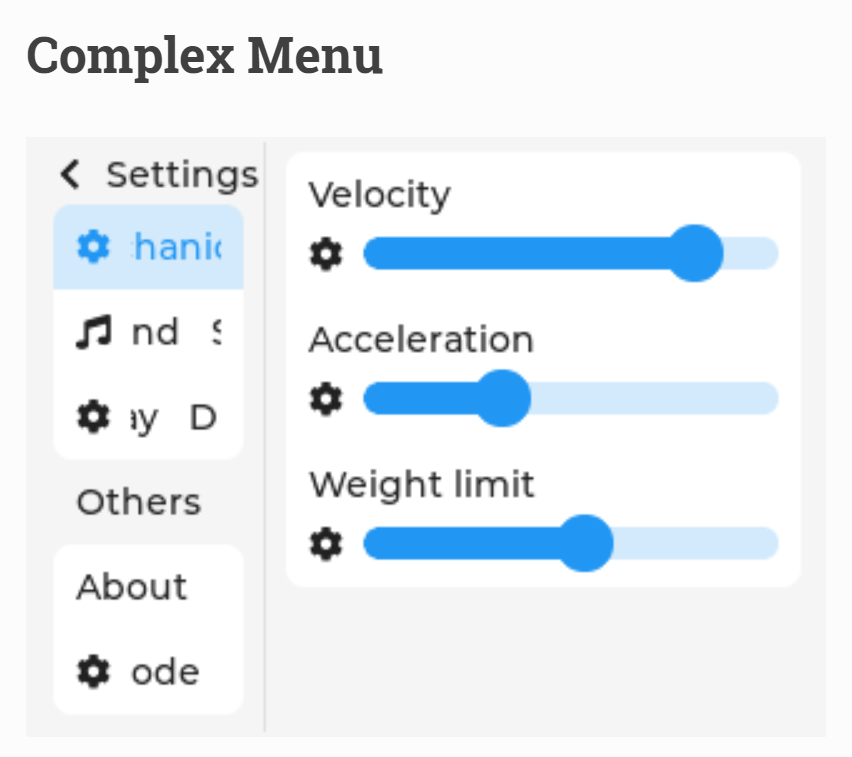Click the gear icon beside Weight limit slider
Screen dimensions: 852x757
(326, 543)
